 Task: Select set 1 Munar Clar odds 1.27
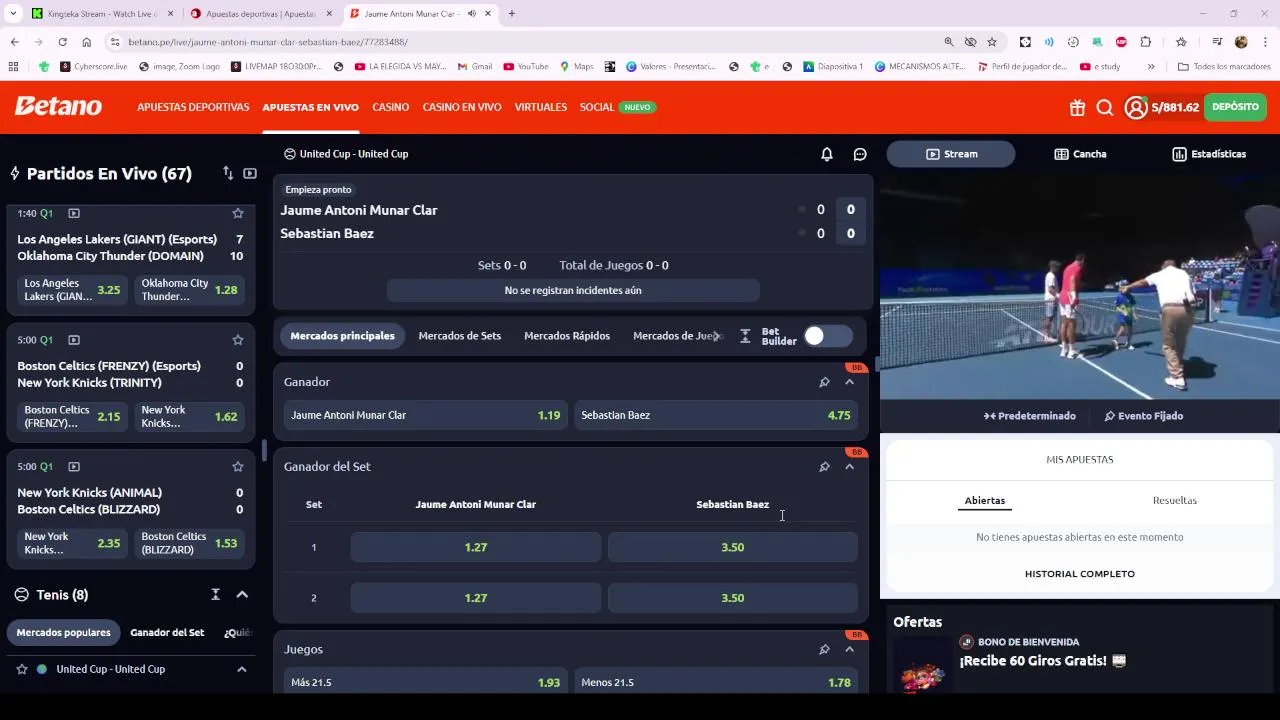(x=476, y=547)
